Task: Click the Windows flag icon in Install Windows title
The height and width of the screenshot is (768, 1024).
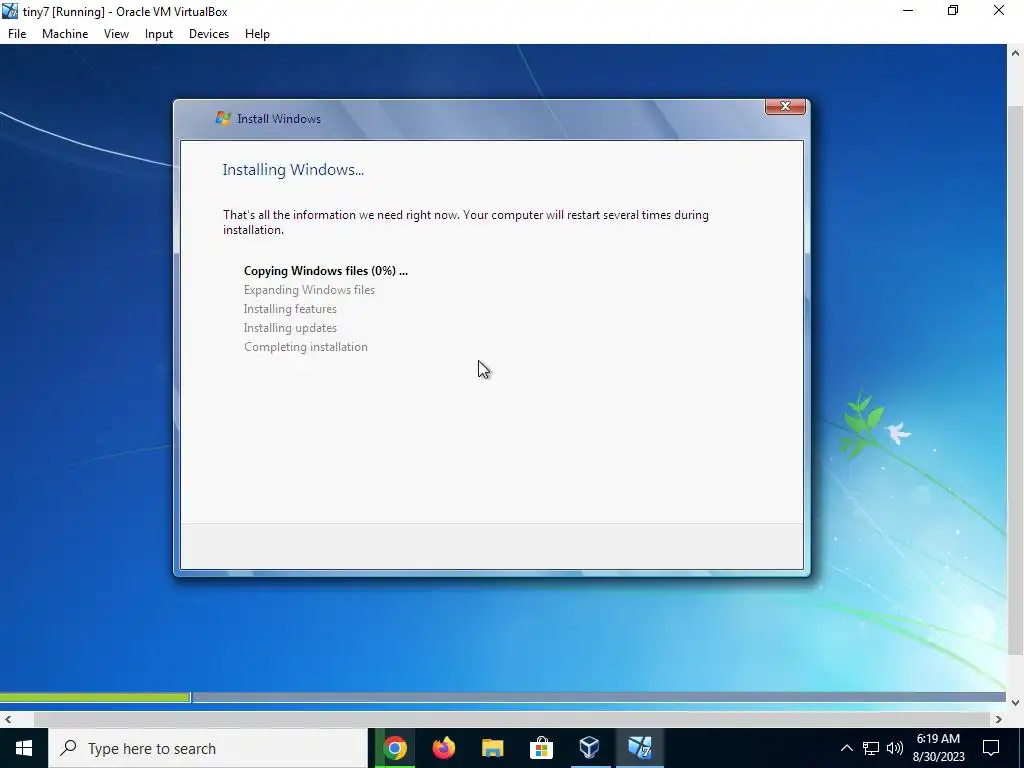Action: click(223, 118)
